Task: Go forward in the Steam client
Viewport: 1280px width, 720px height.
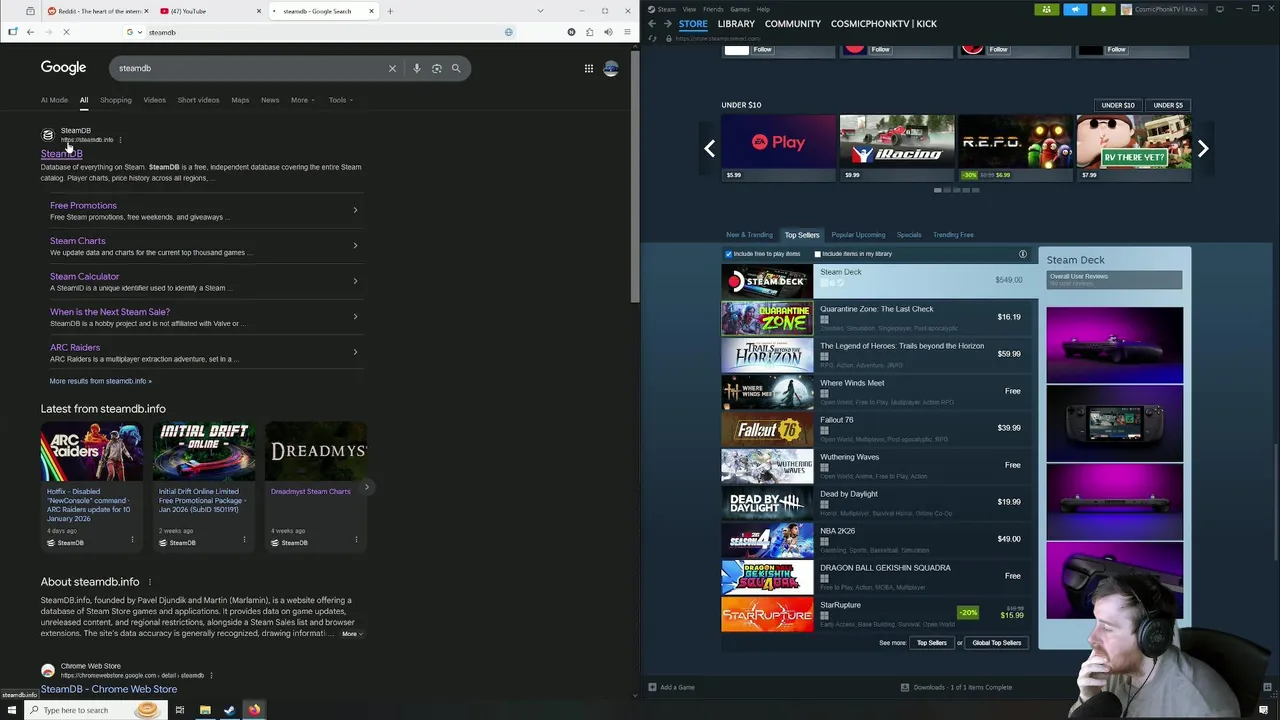Action: click(x=667, y=24)
